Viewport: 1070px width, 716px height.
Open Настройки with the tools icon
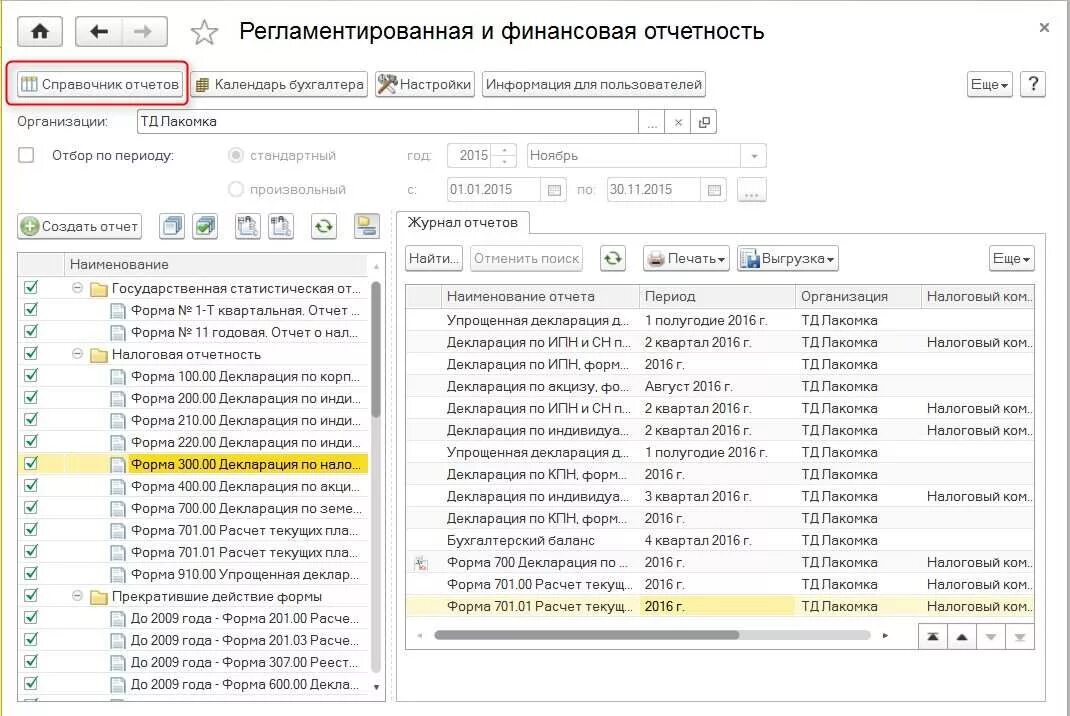coord(424,85)
